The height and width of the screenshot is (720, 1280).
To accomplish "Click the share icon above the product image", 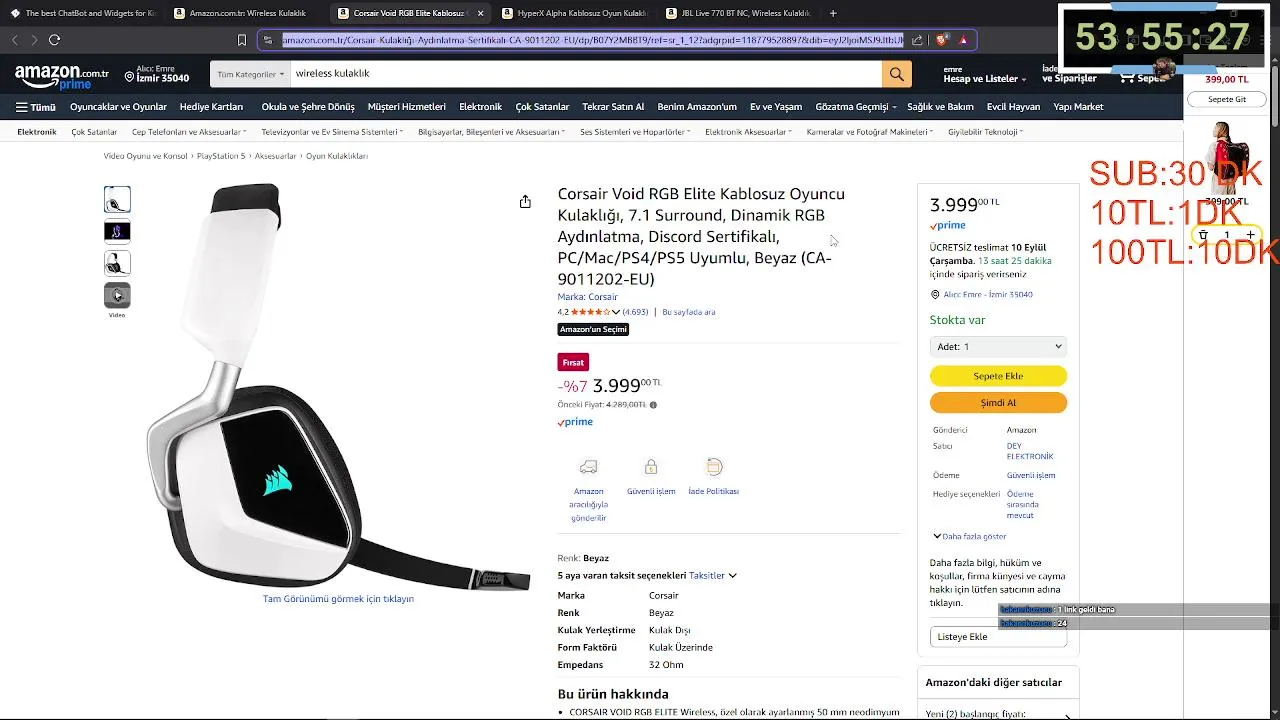I will (x=525, y=201).
